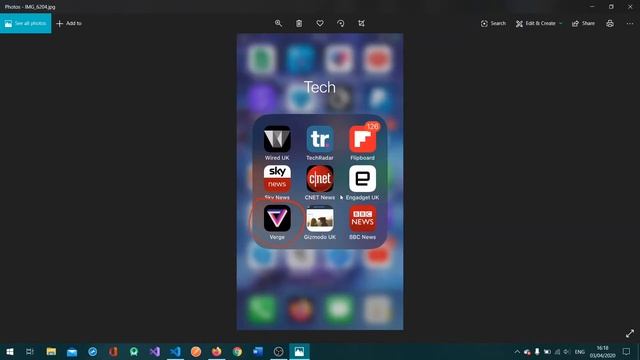Open File Explorer from the taskbar
The image size is (640, 360).
pos(51,351)
